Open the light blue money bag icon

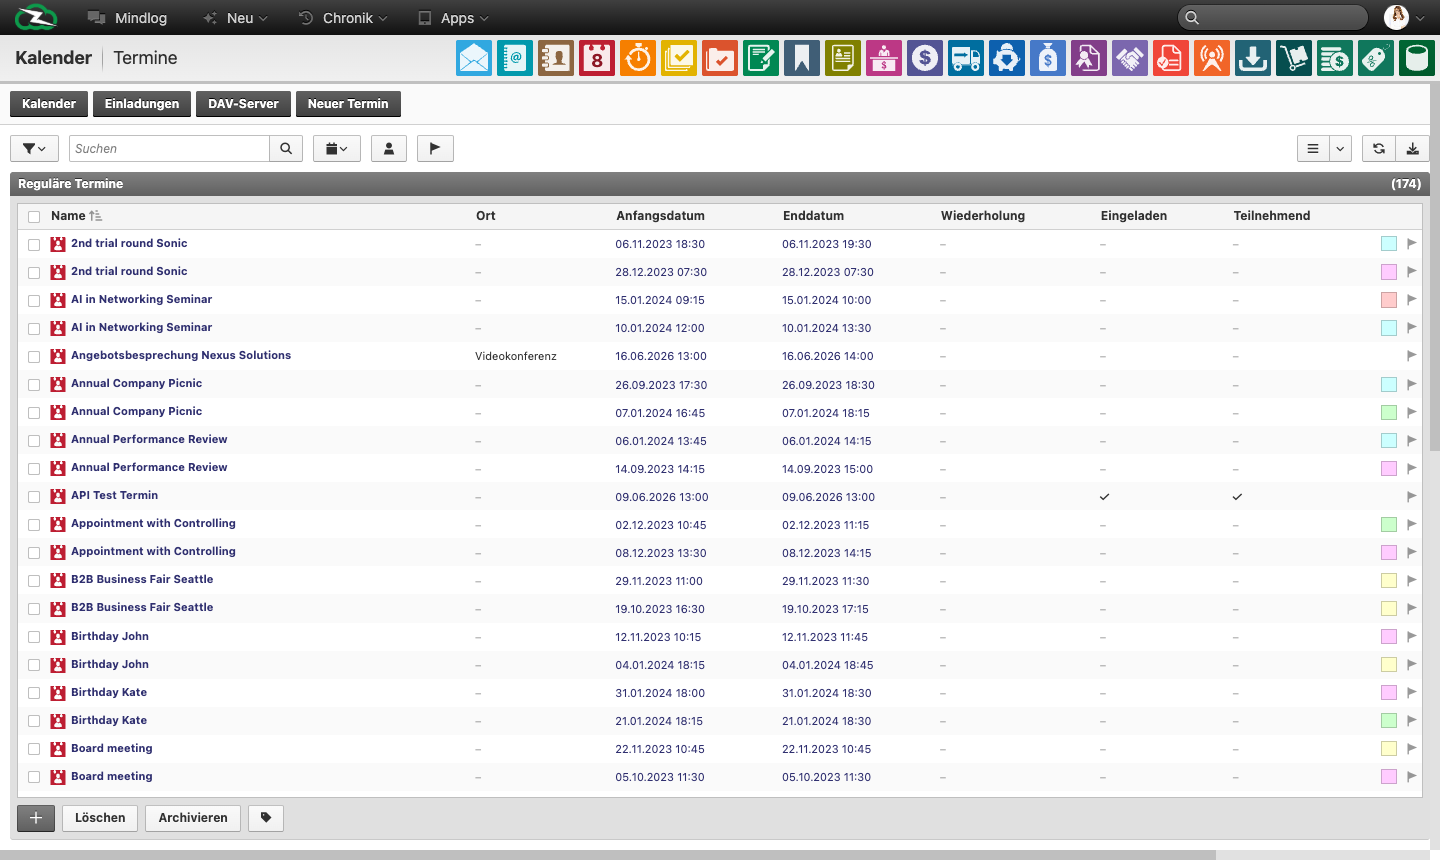[1048, 58]
